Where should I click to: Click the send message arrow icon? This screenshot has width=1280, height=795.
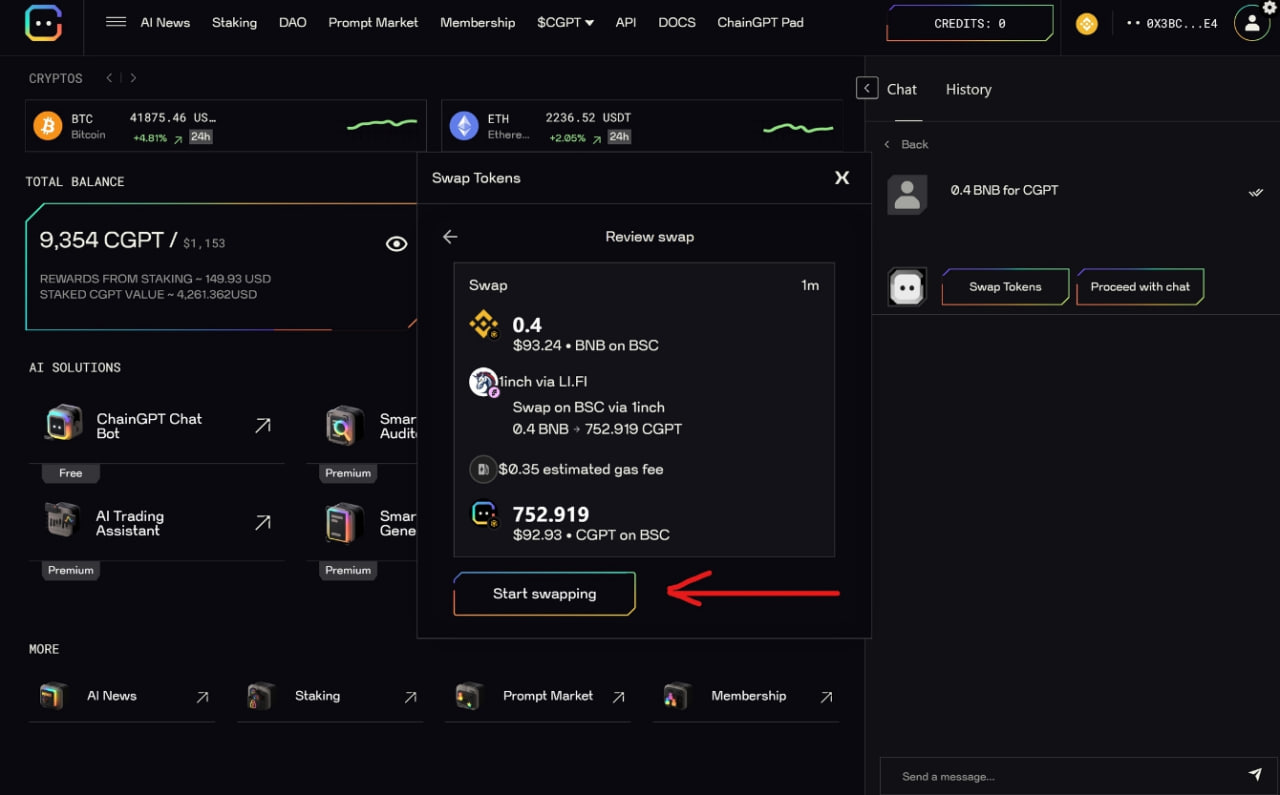1255,775
